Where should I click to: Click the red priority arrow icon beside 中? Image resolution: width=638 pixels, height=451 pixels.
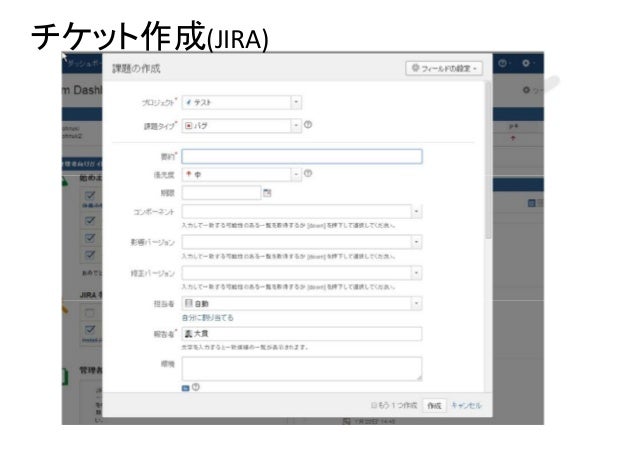click(188, 174)
